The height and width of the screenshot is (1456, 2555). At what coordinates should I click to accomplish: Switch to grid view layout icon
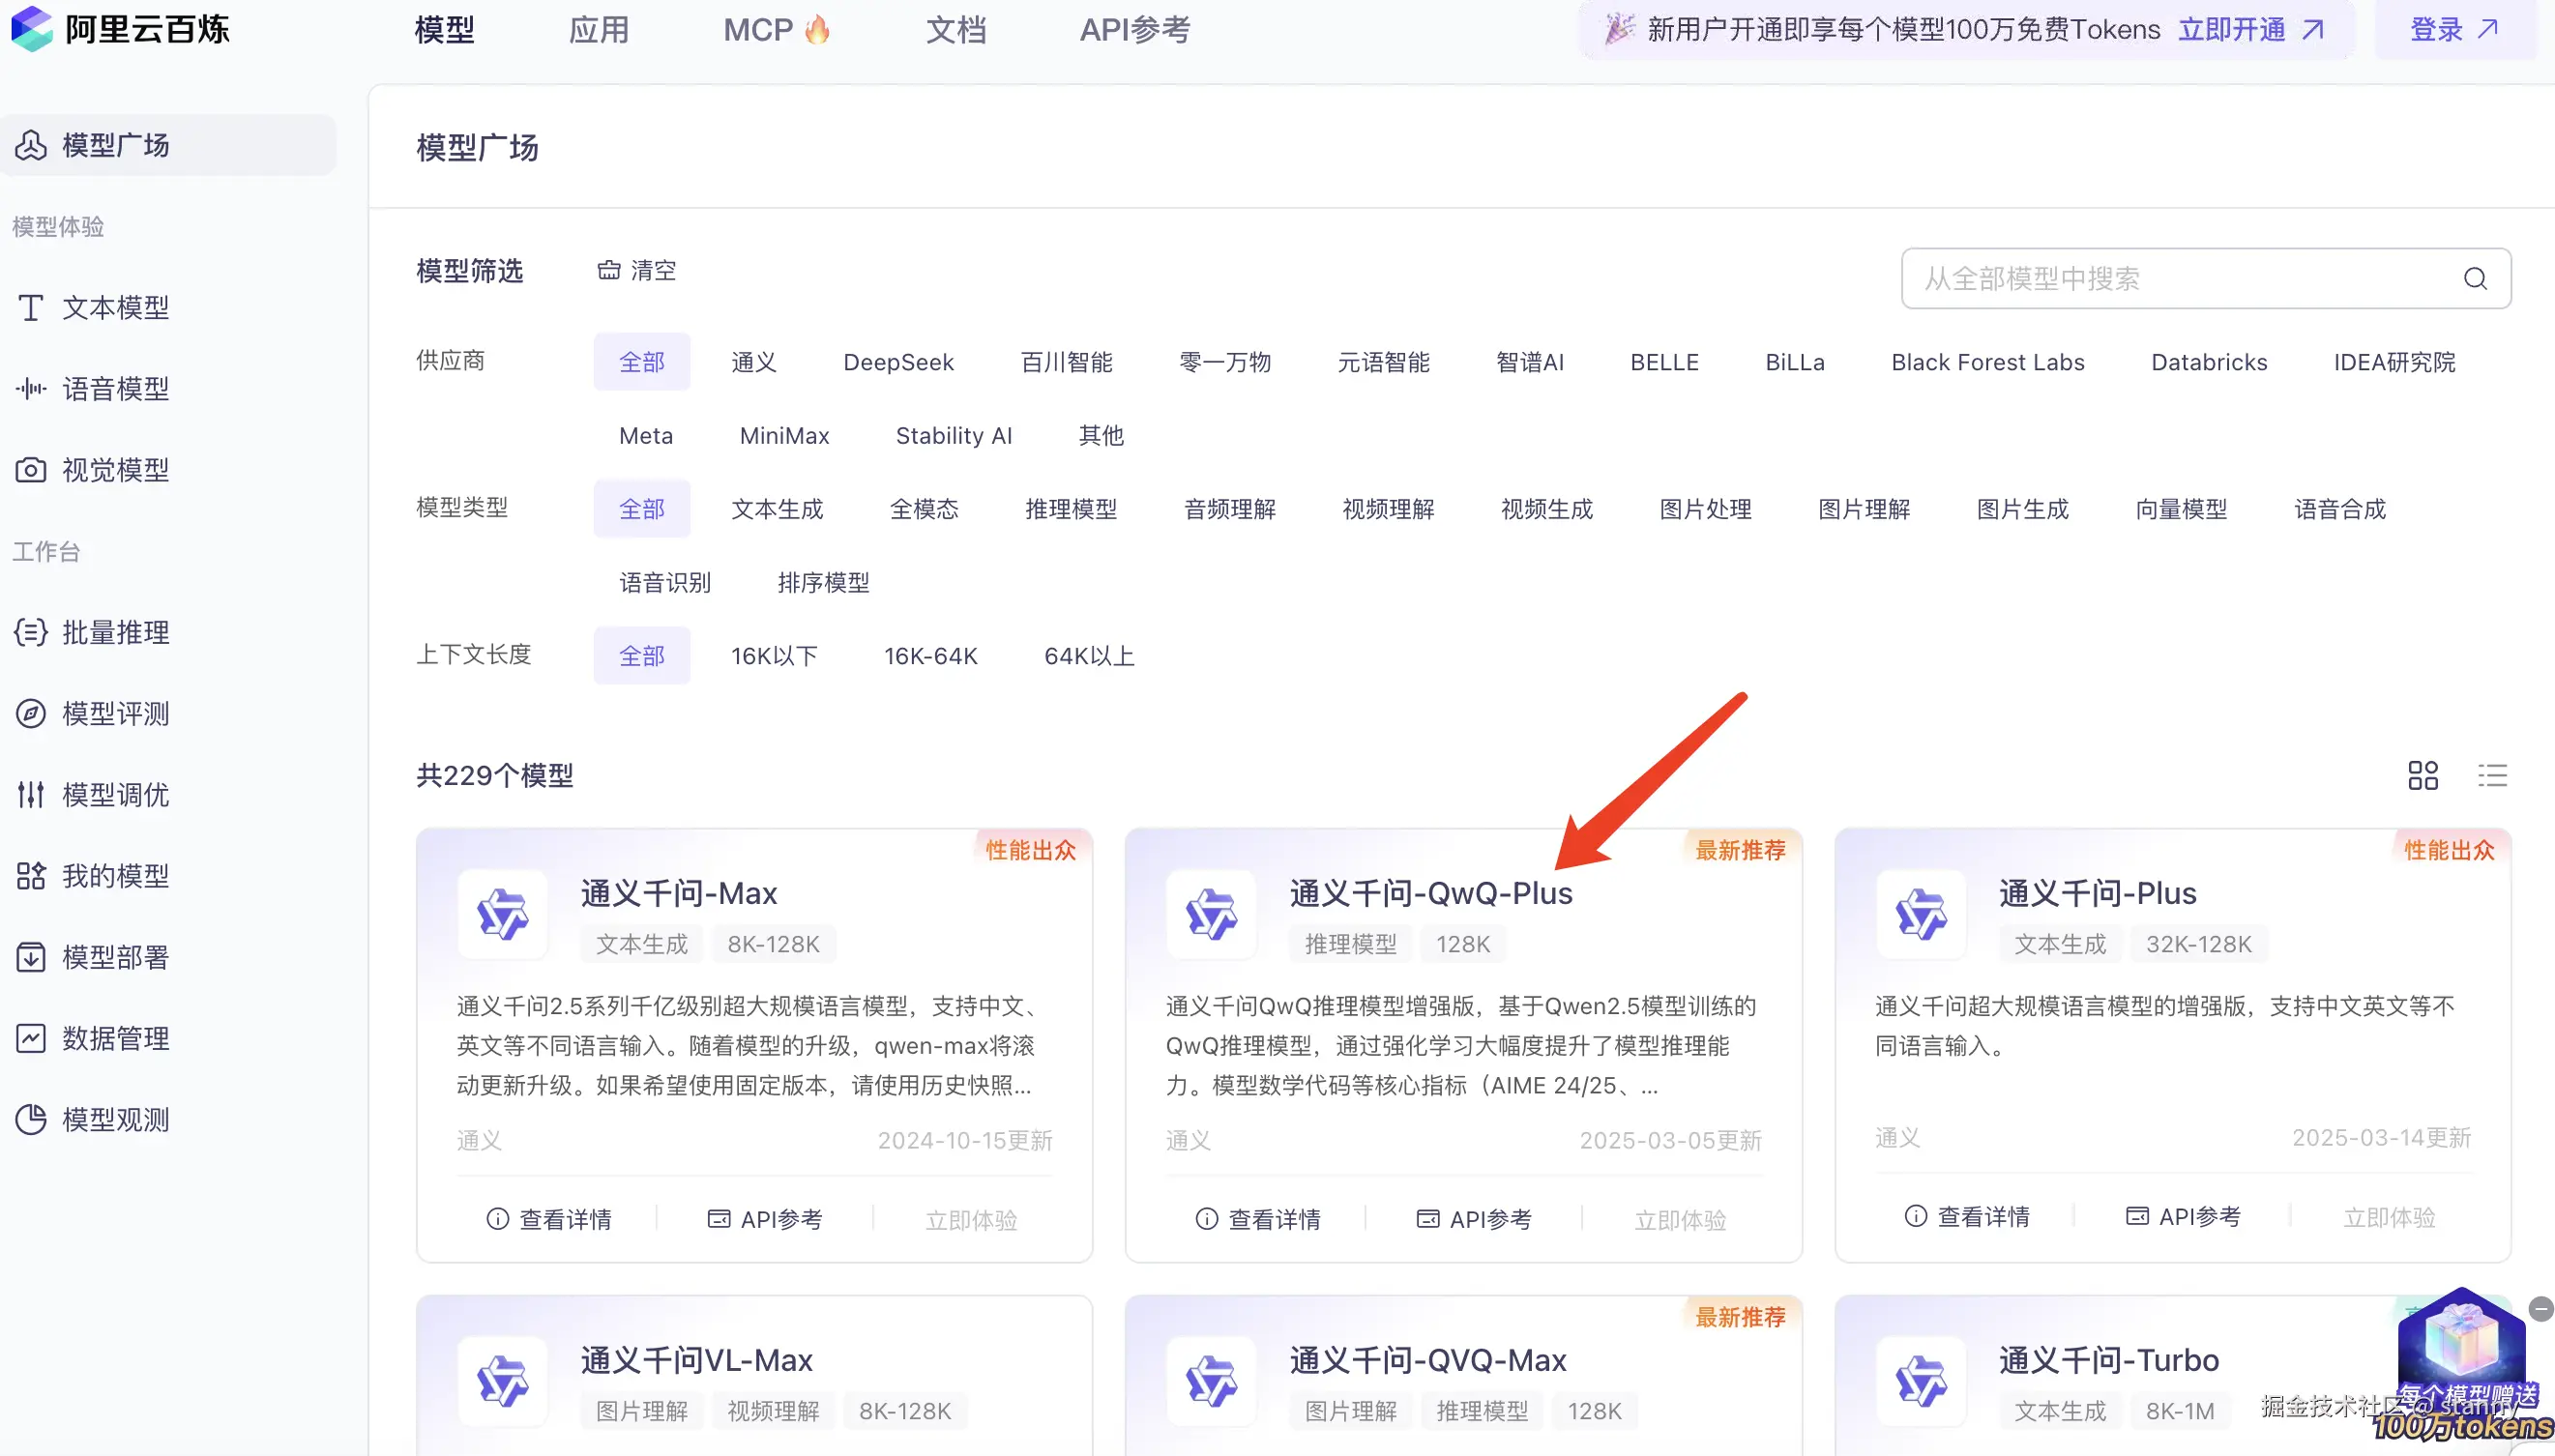click(x=2422, y=775)
